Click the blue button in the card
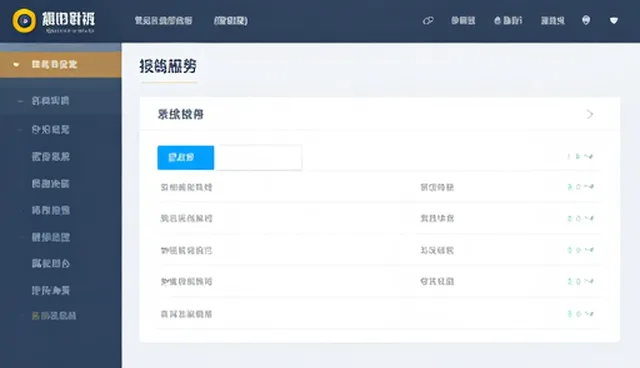640x368 pixels. [186, 157]
